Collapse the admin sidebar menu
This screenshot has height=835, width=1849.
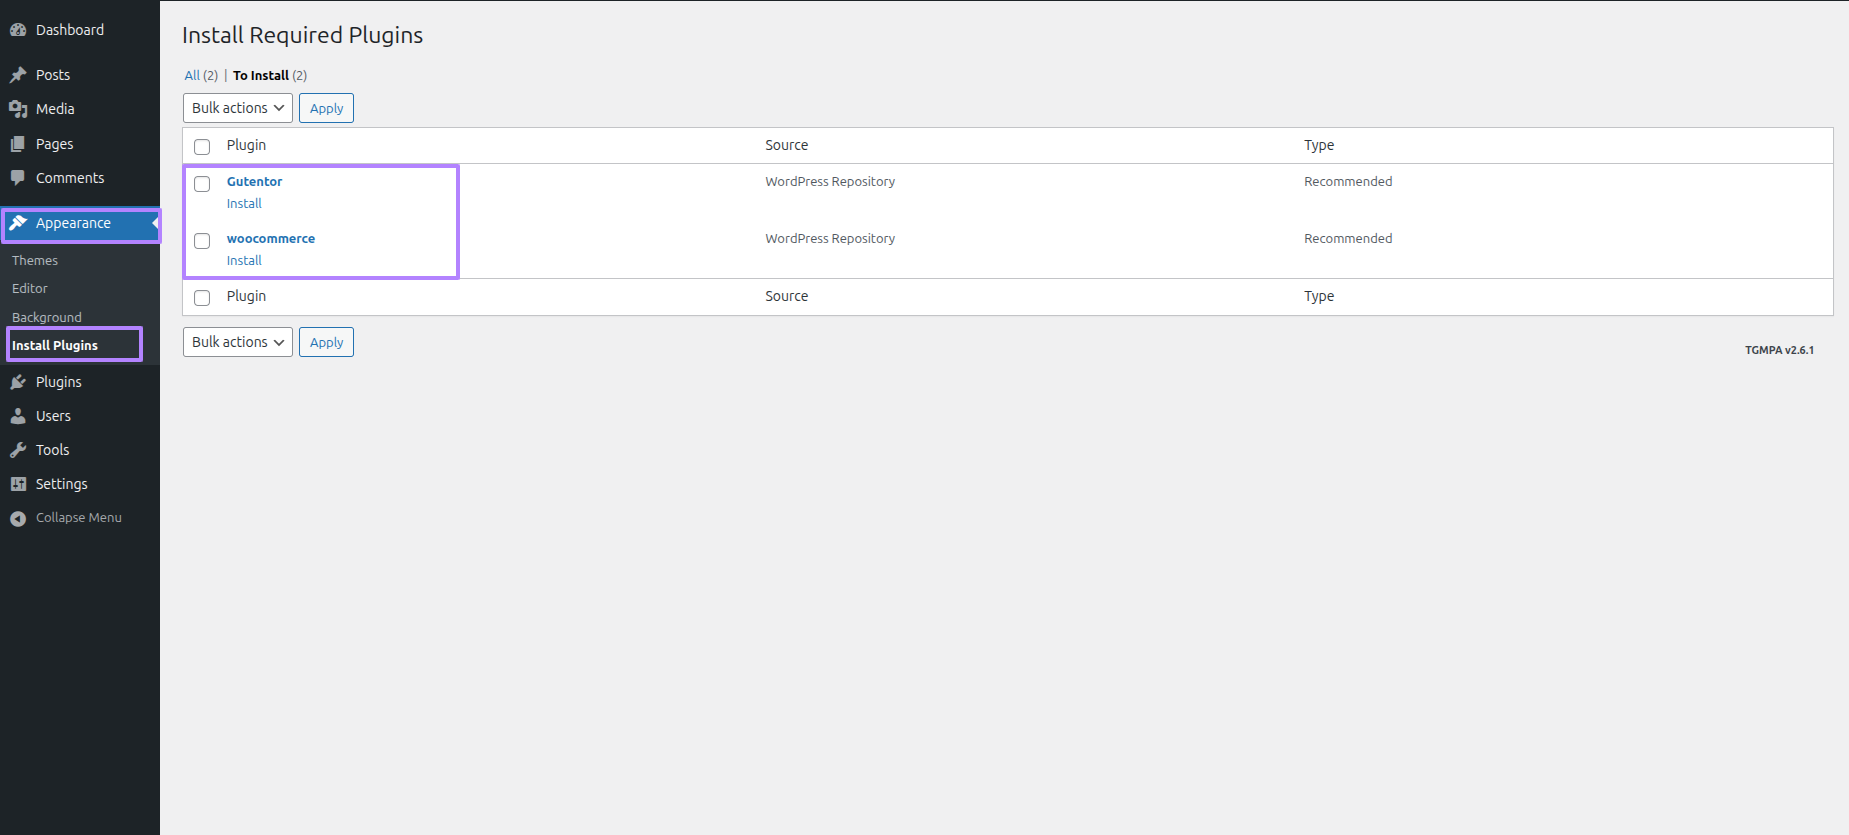(x=66, y=518)
